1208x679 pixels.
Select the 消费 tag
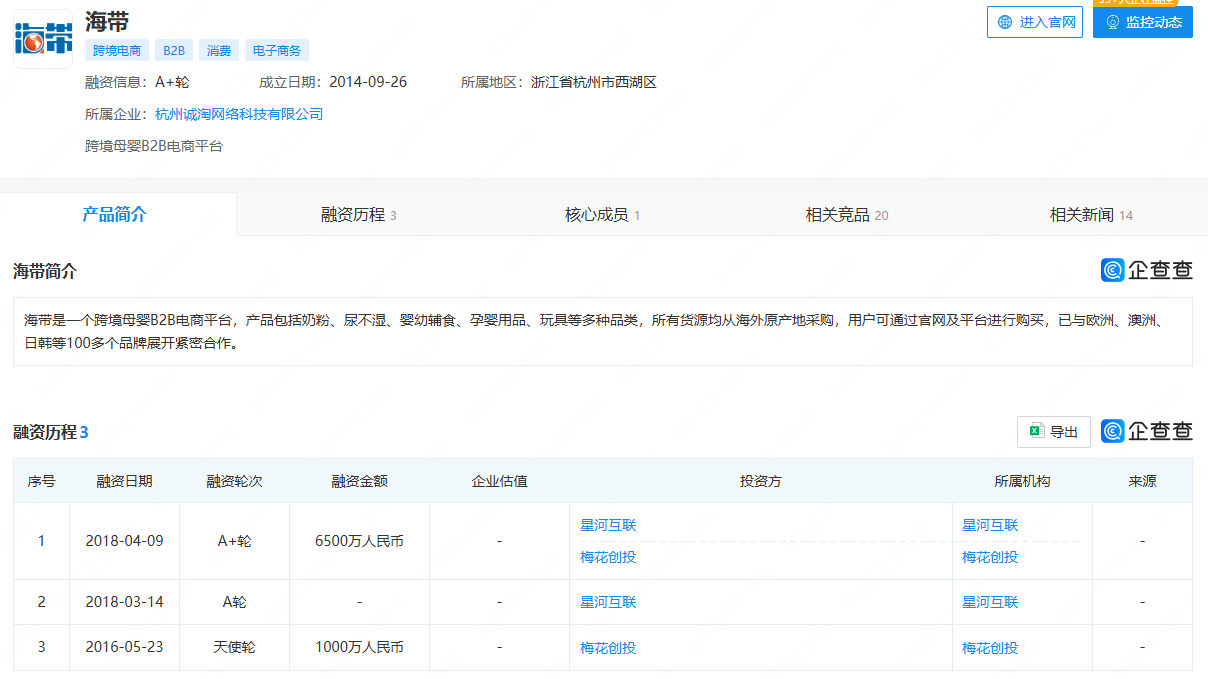[218, 50]
